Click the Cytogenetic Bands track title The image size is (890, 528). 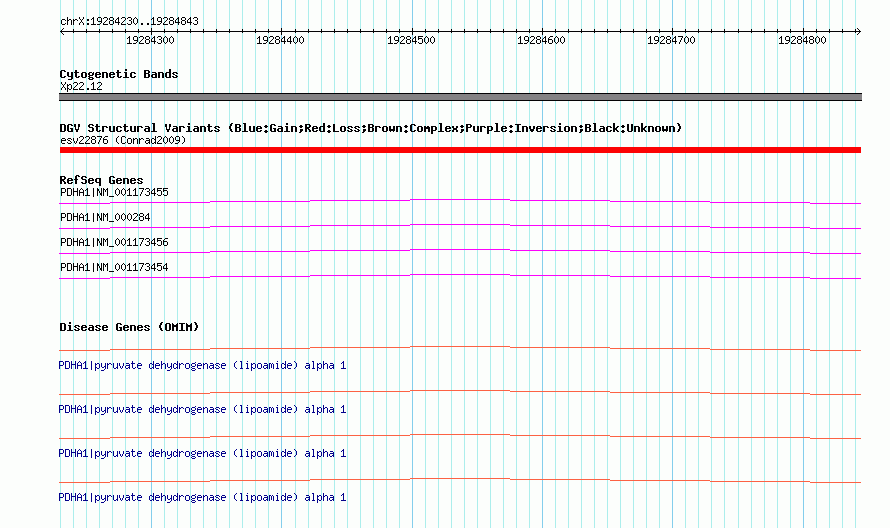pyautogui.click(x=119, y=74)
